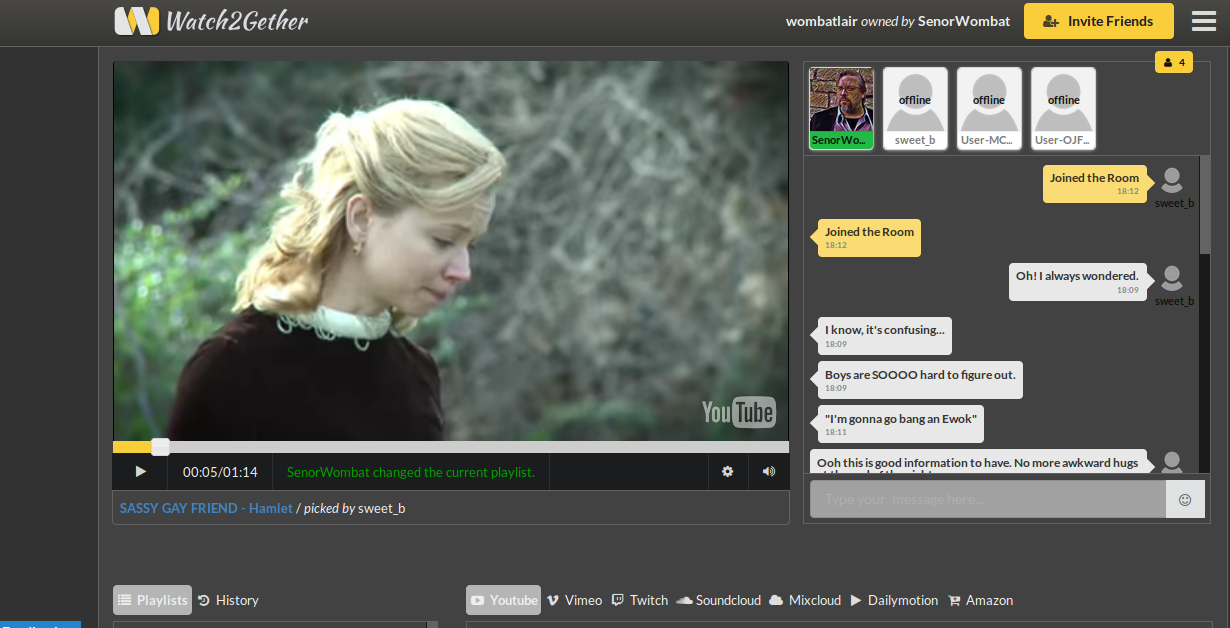Click the 'I'm gonna go bang an Ewok' message
Screen dimensions: 1230x628
click(900, 424)
